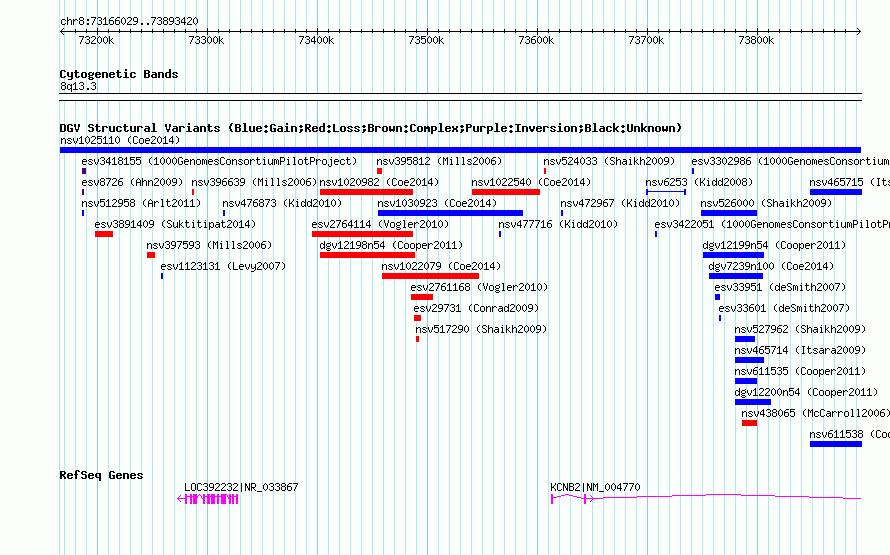Click the KCNB2 magenta transcript line
890x555 pixels.
point(706,497)
